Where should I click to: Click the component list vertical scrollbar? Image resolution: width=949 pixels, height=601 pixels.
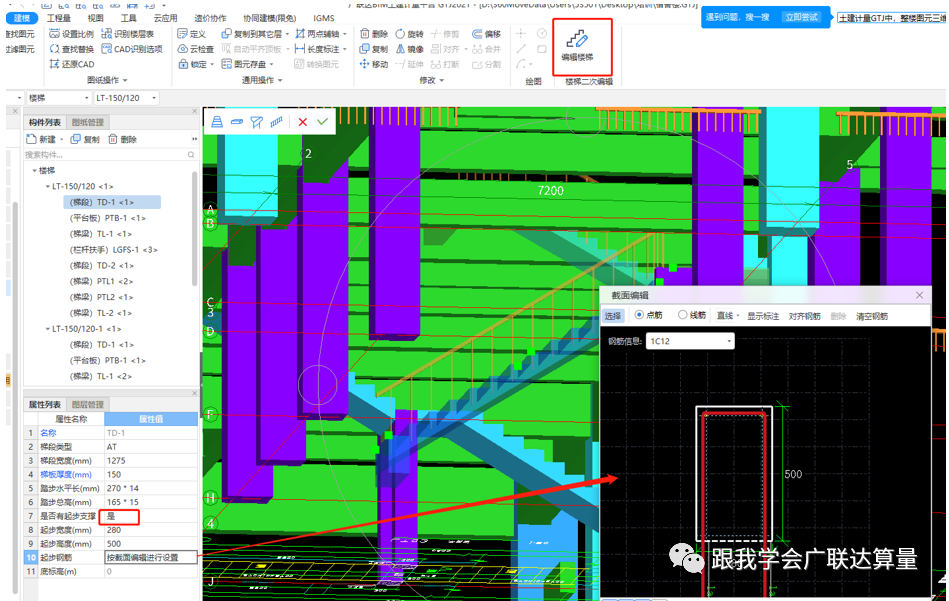(x=194, y=230)
